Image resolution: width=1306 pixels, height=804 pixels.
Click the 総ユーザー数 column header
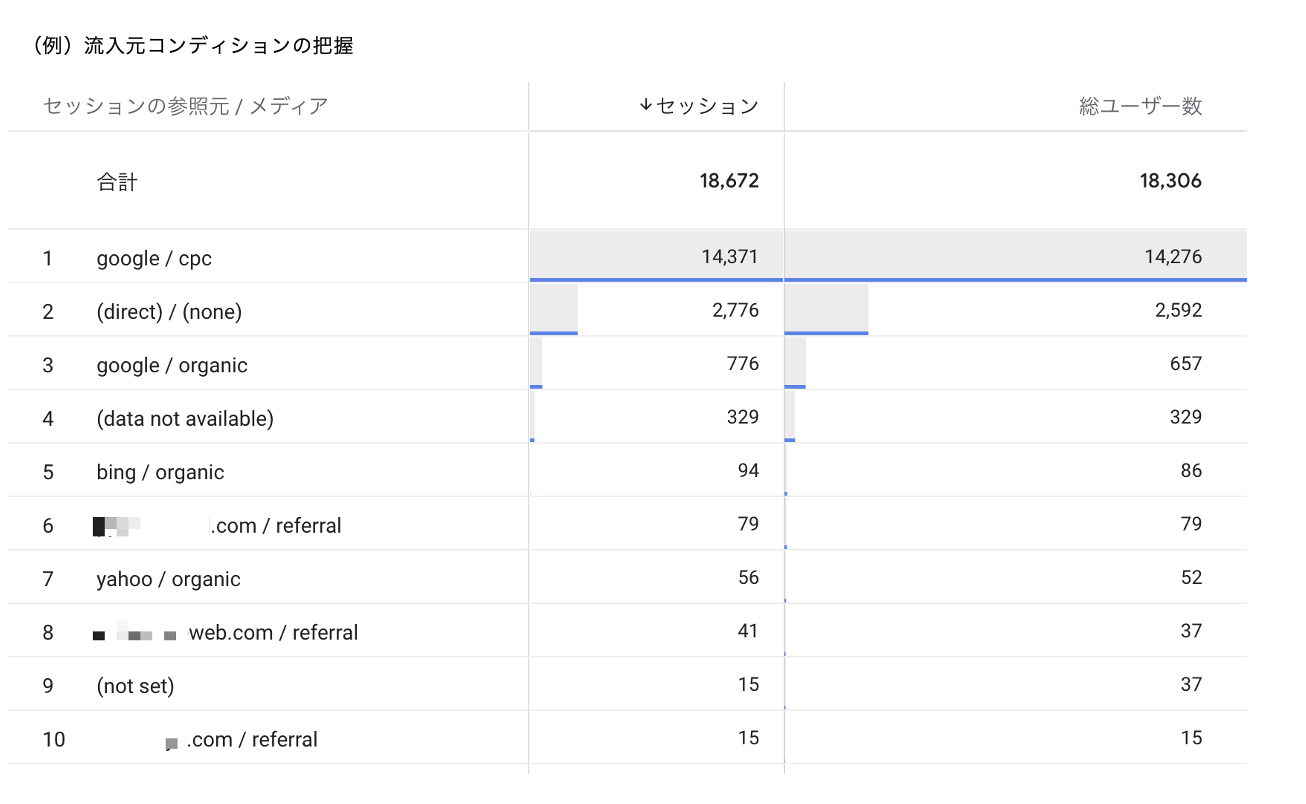[1140, 106]
